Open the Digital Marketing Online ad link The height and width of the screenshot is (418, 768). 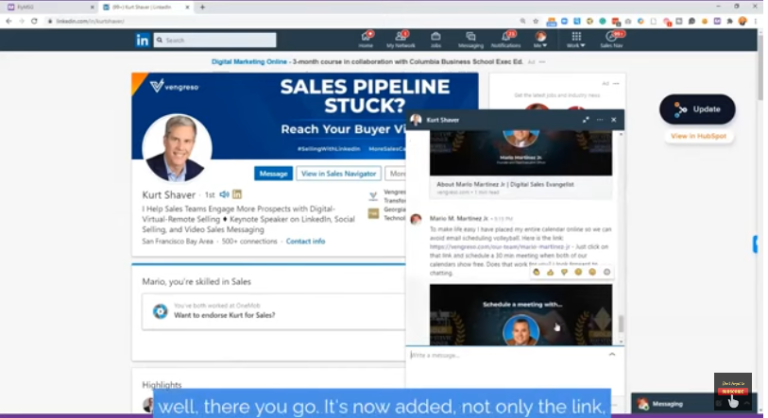[x=249, y=62]
